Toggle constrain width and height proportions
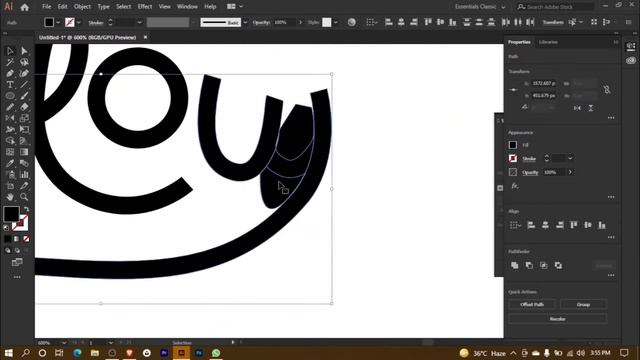Image resolution: width=640 pixels, height=360 pixels. coord(607,89)
